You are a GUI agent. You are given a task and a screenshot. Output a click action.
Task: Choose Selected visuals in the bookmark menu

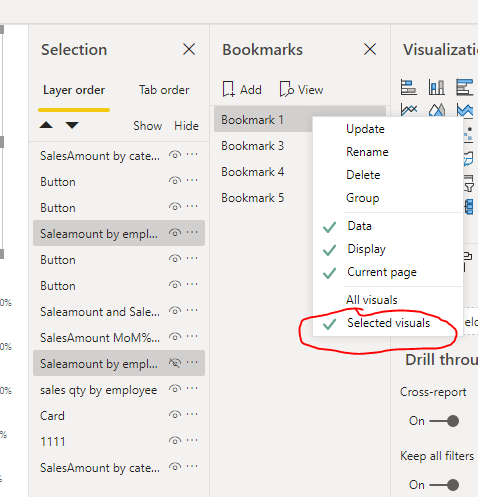(389, 323)
